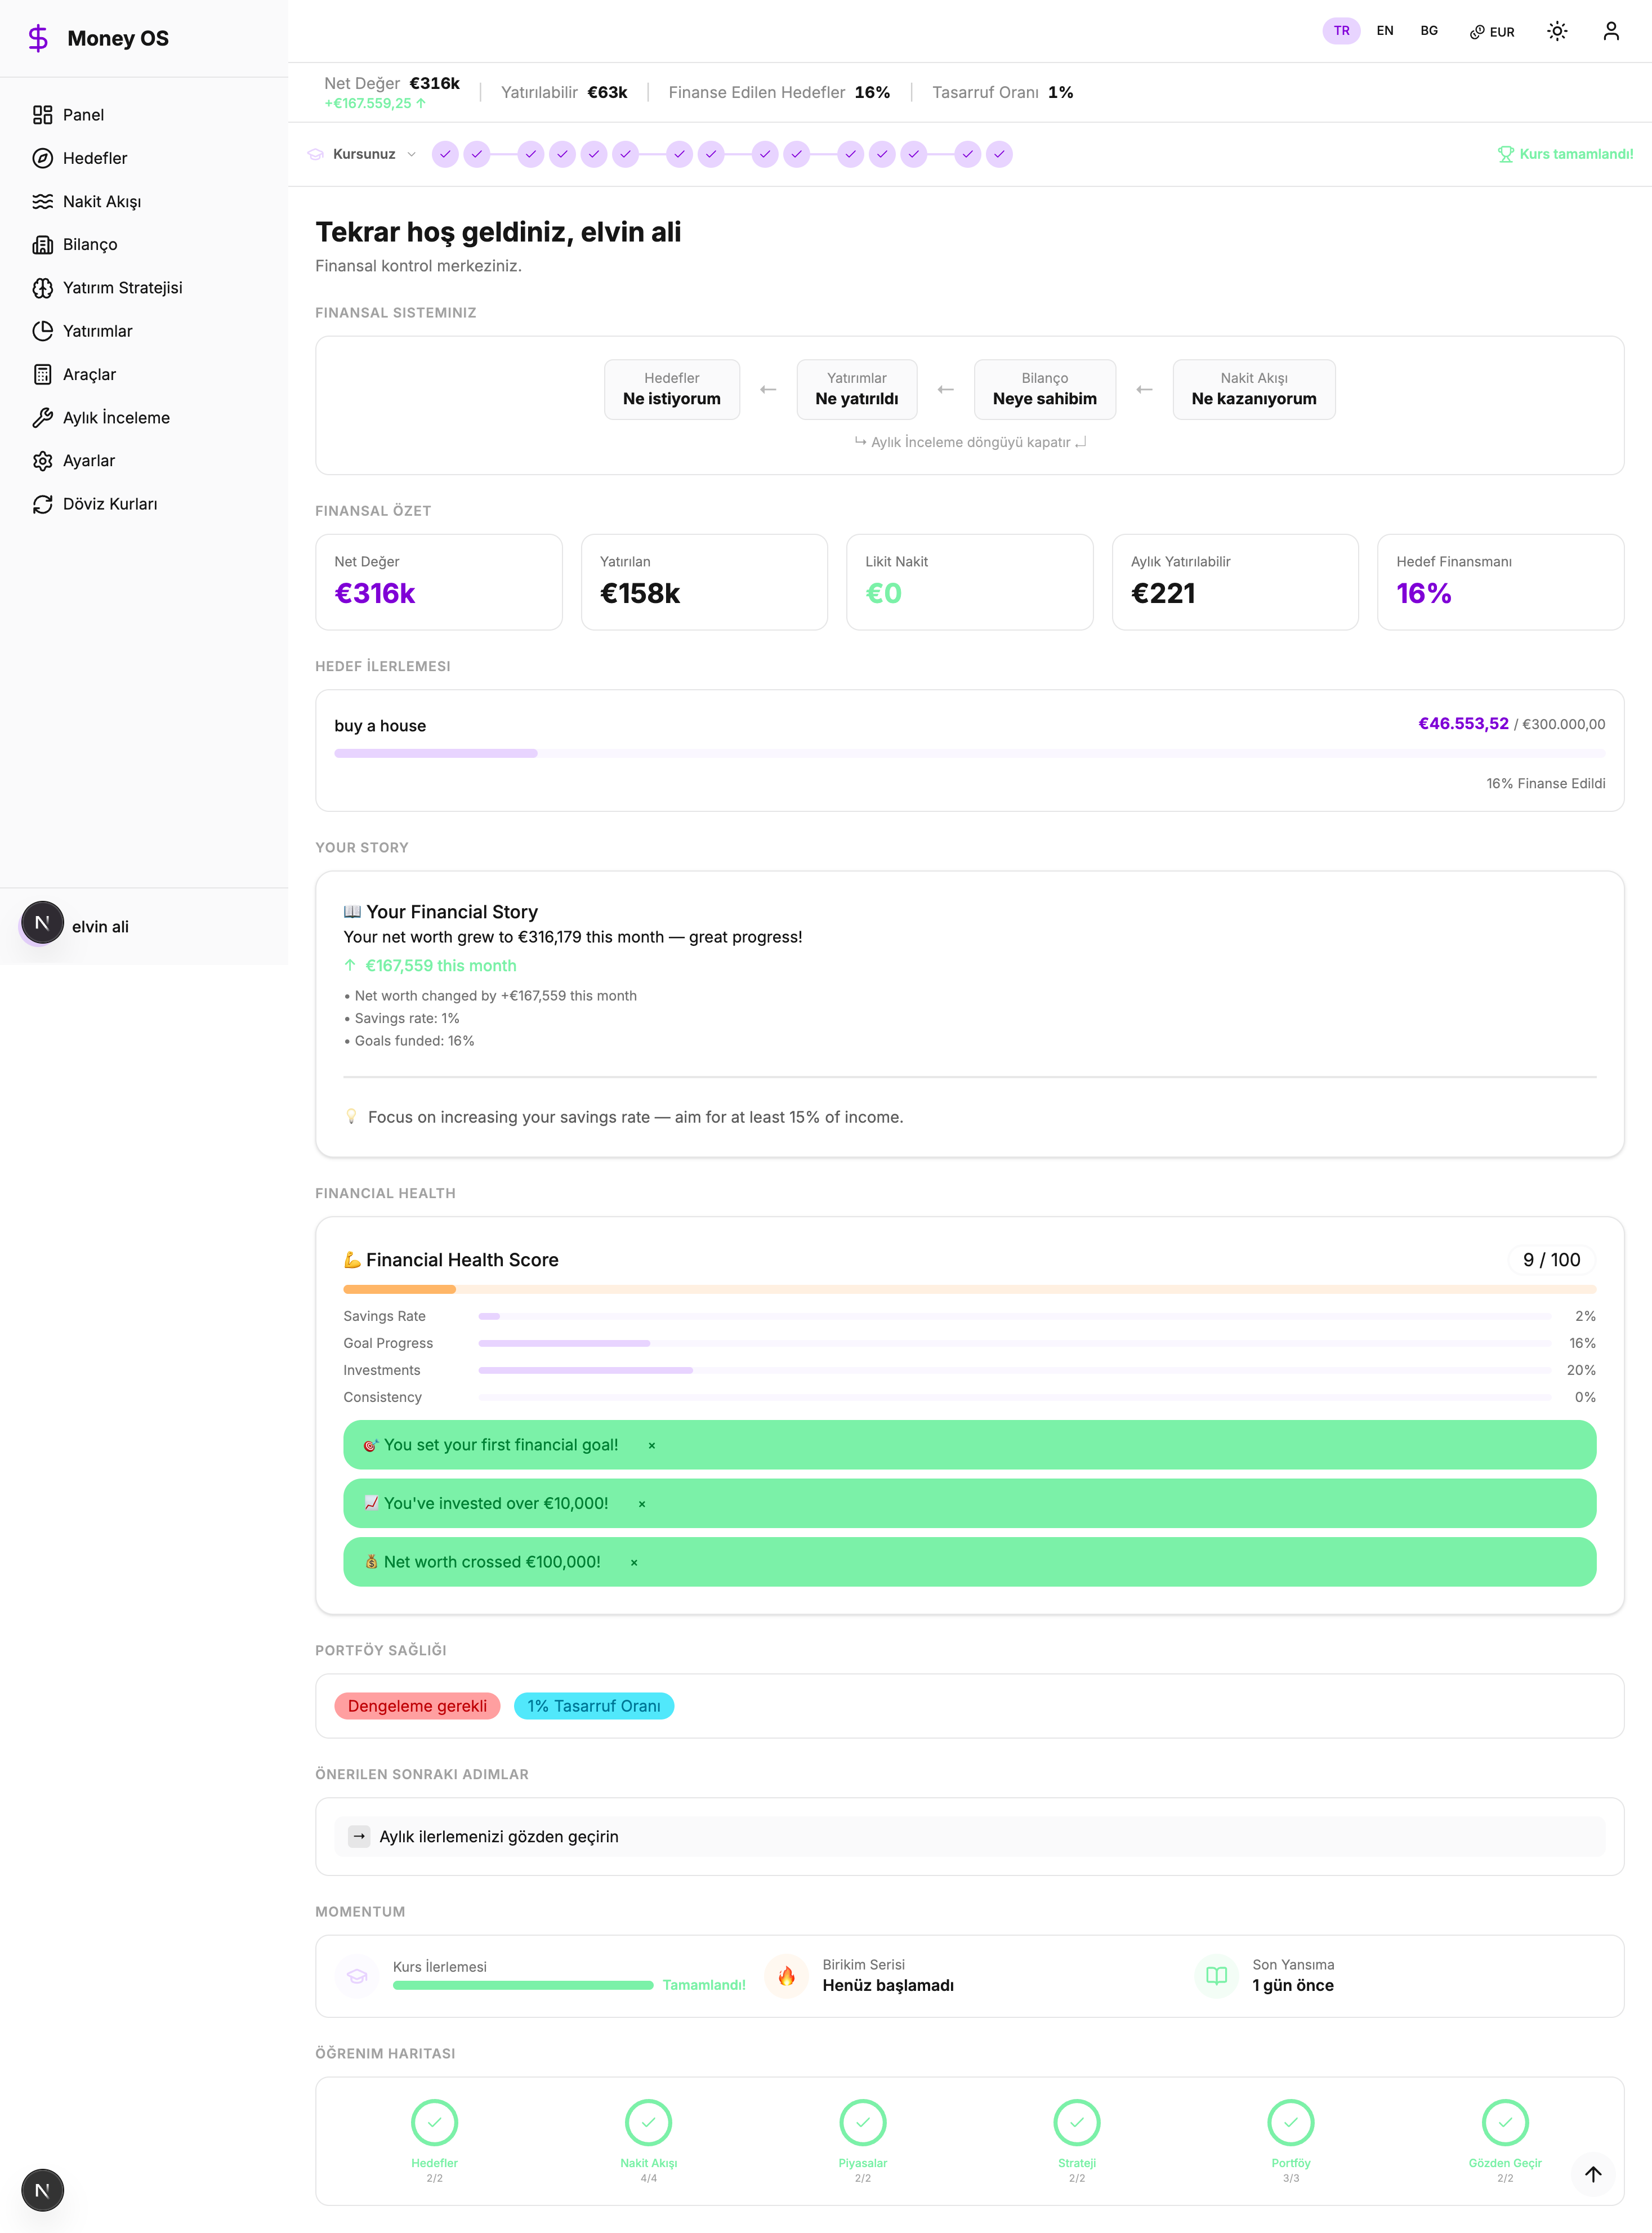The height and width of the screenshot is (2233, 1652).
Task: Open Yatırımlar pie chart icon
Action: tap(42, 331)
